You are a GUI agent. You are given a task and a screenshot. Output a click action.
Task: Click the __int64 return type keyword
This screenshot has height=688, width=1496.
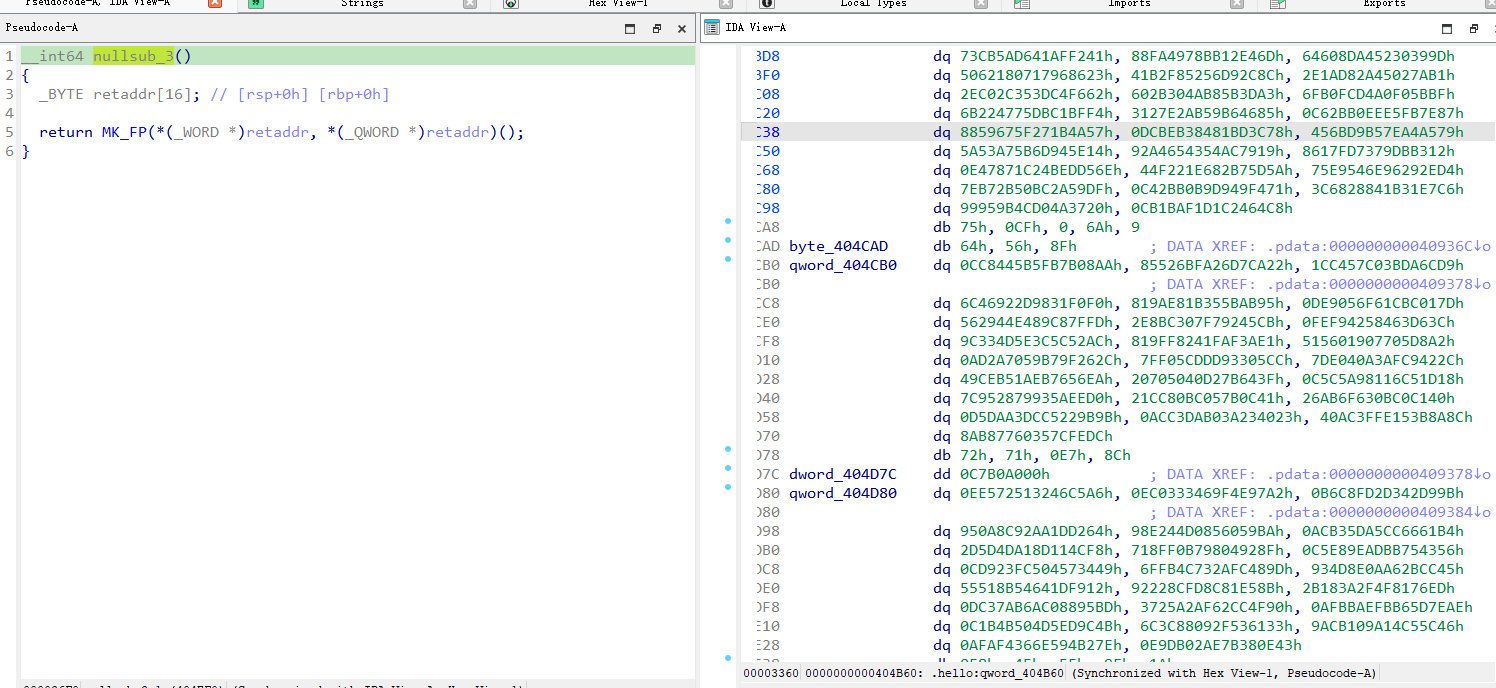coord(53,56)
